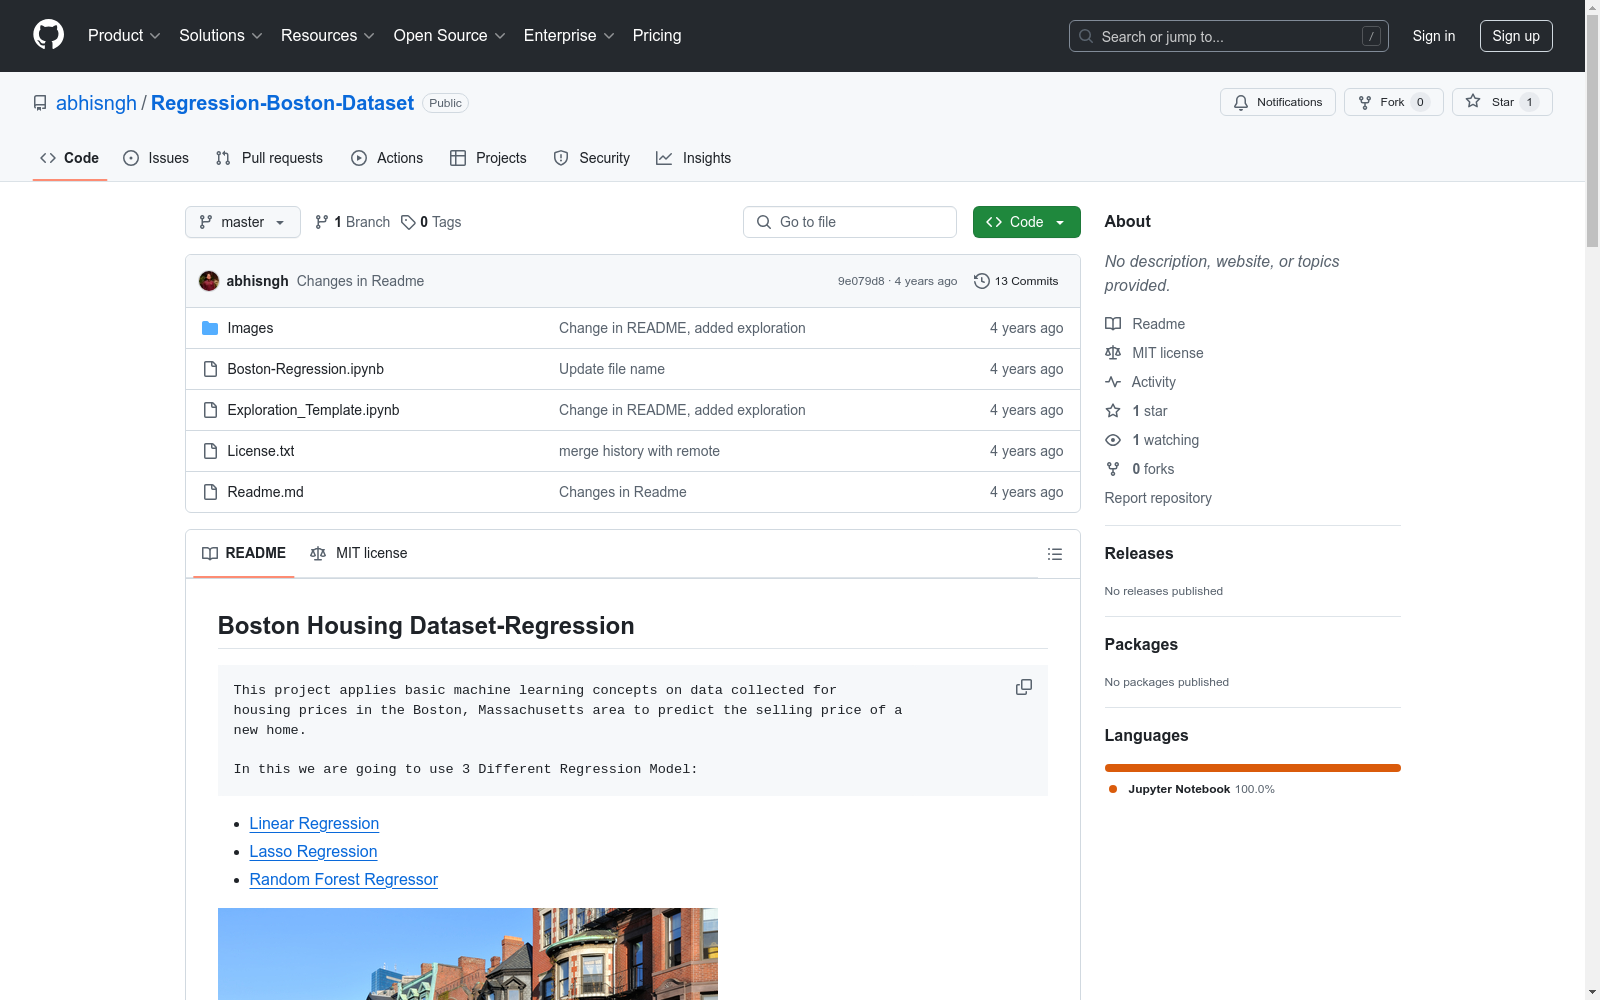
Task: Switch to the Security tab
Action: (x=592, y=158)
